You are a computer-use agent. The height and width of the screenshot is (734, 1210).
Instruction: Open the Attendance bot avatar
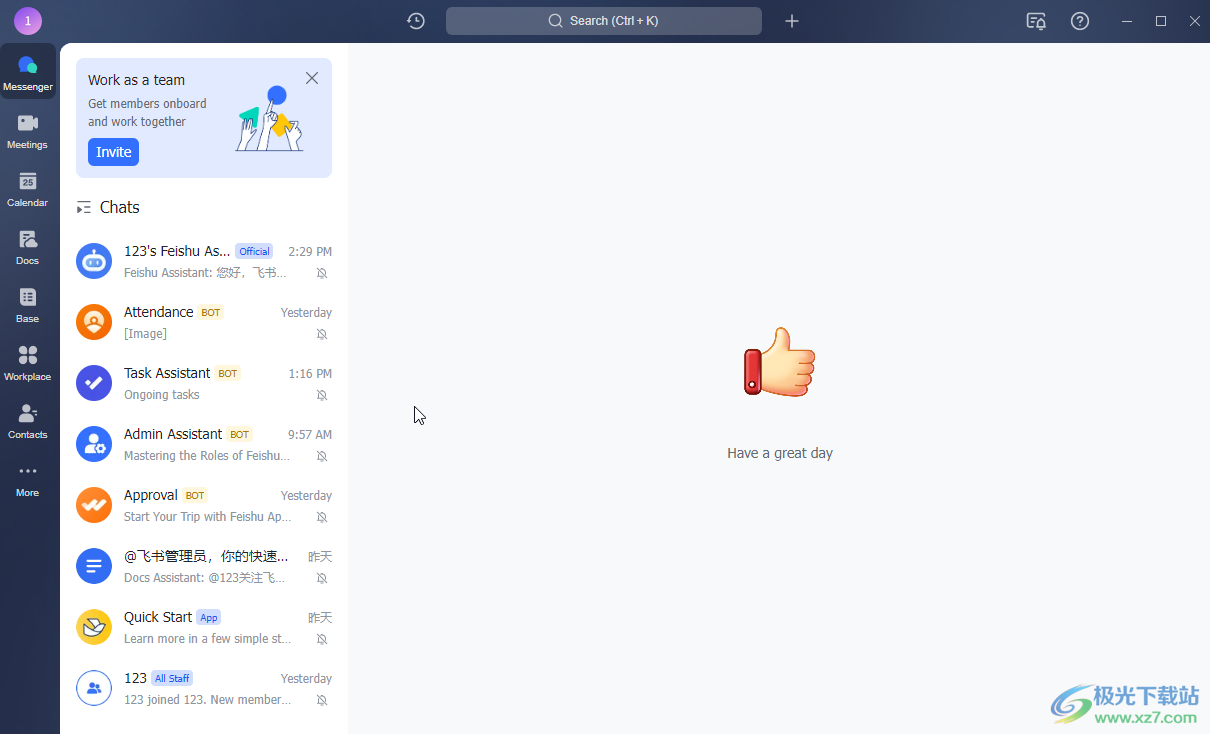click(94, 322)
